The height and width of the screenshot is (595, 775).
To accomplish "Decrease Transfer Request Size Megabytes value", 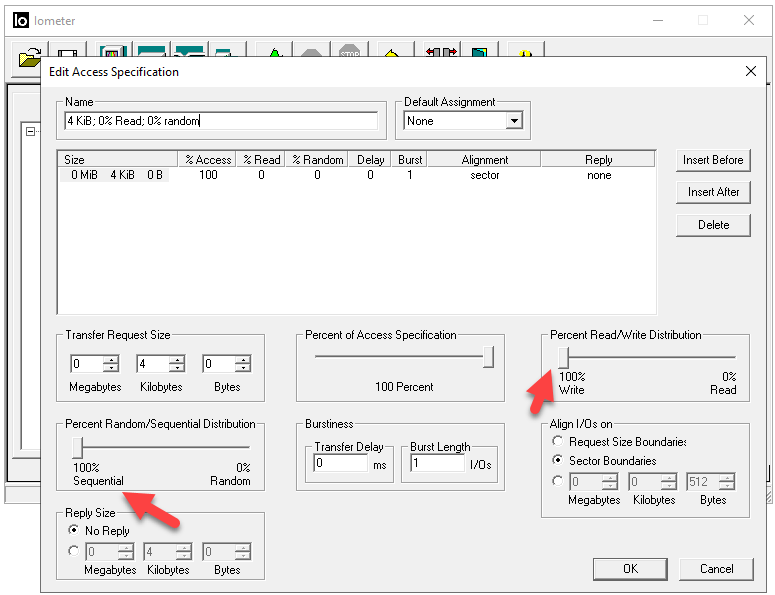I will coord(111,368).
